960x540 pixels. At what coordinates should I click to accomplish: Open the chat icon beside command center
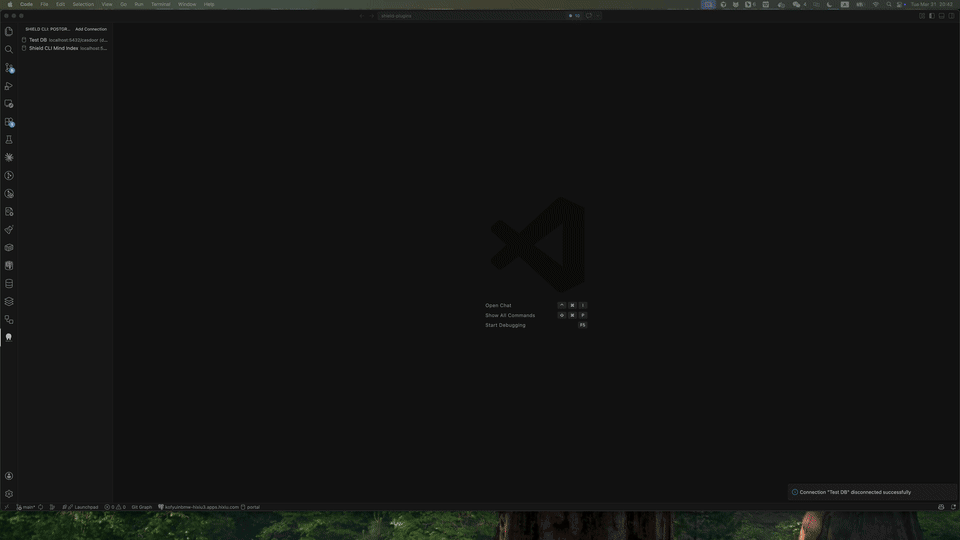click(x=589, y=16)
